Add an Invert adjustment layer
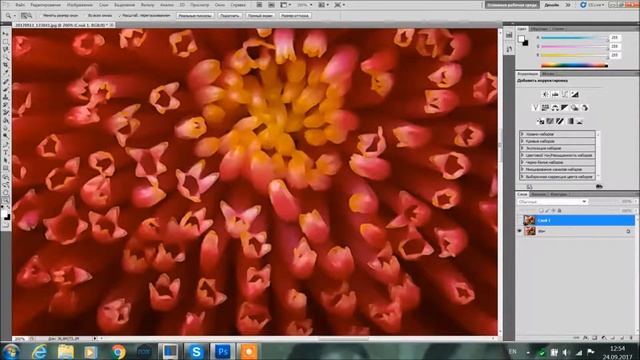 (x=541, y=121)
